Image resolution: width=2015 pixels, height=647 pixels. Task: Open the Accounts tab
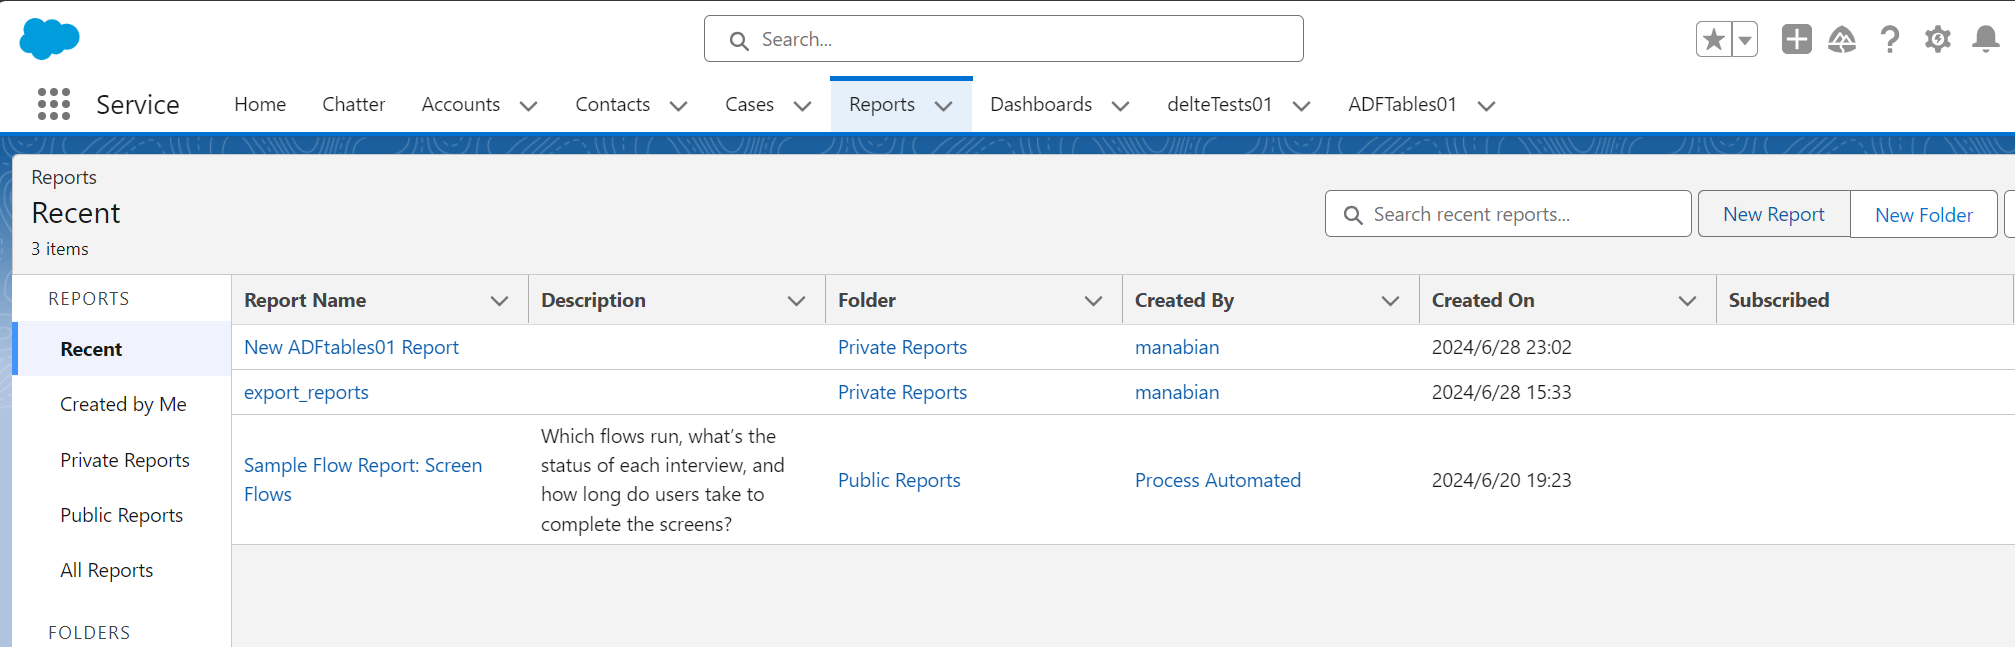click(461, 104)
